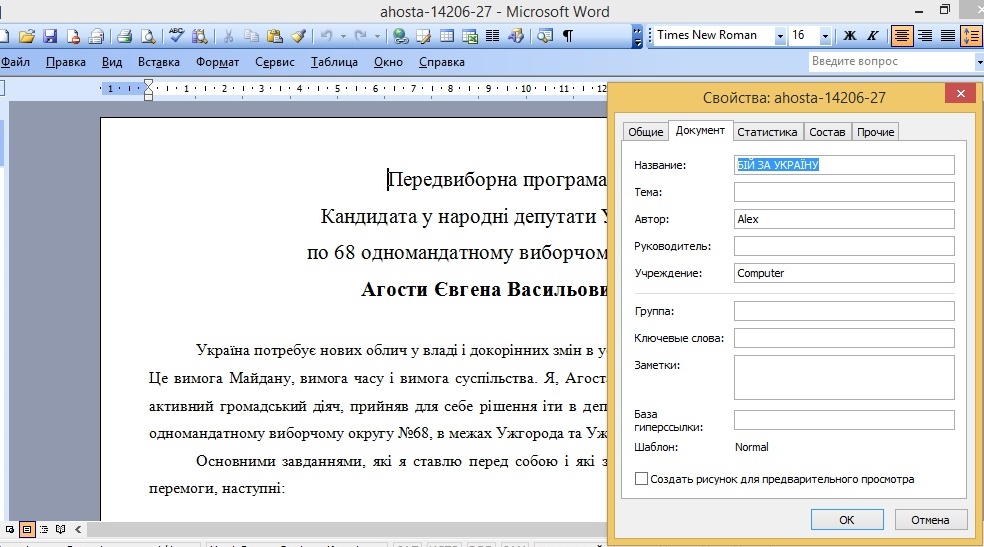The height and width of the screenshot is (547, 984).
Task: Toggle the line spacing button
Action: point(973,36)
